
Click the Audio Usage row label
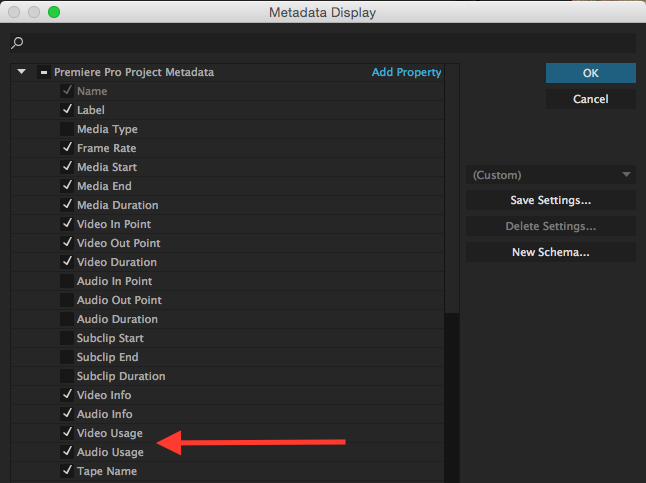110,452
